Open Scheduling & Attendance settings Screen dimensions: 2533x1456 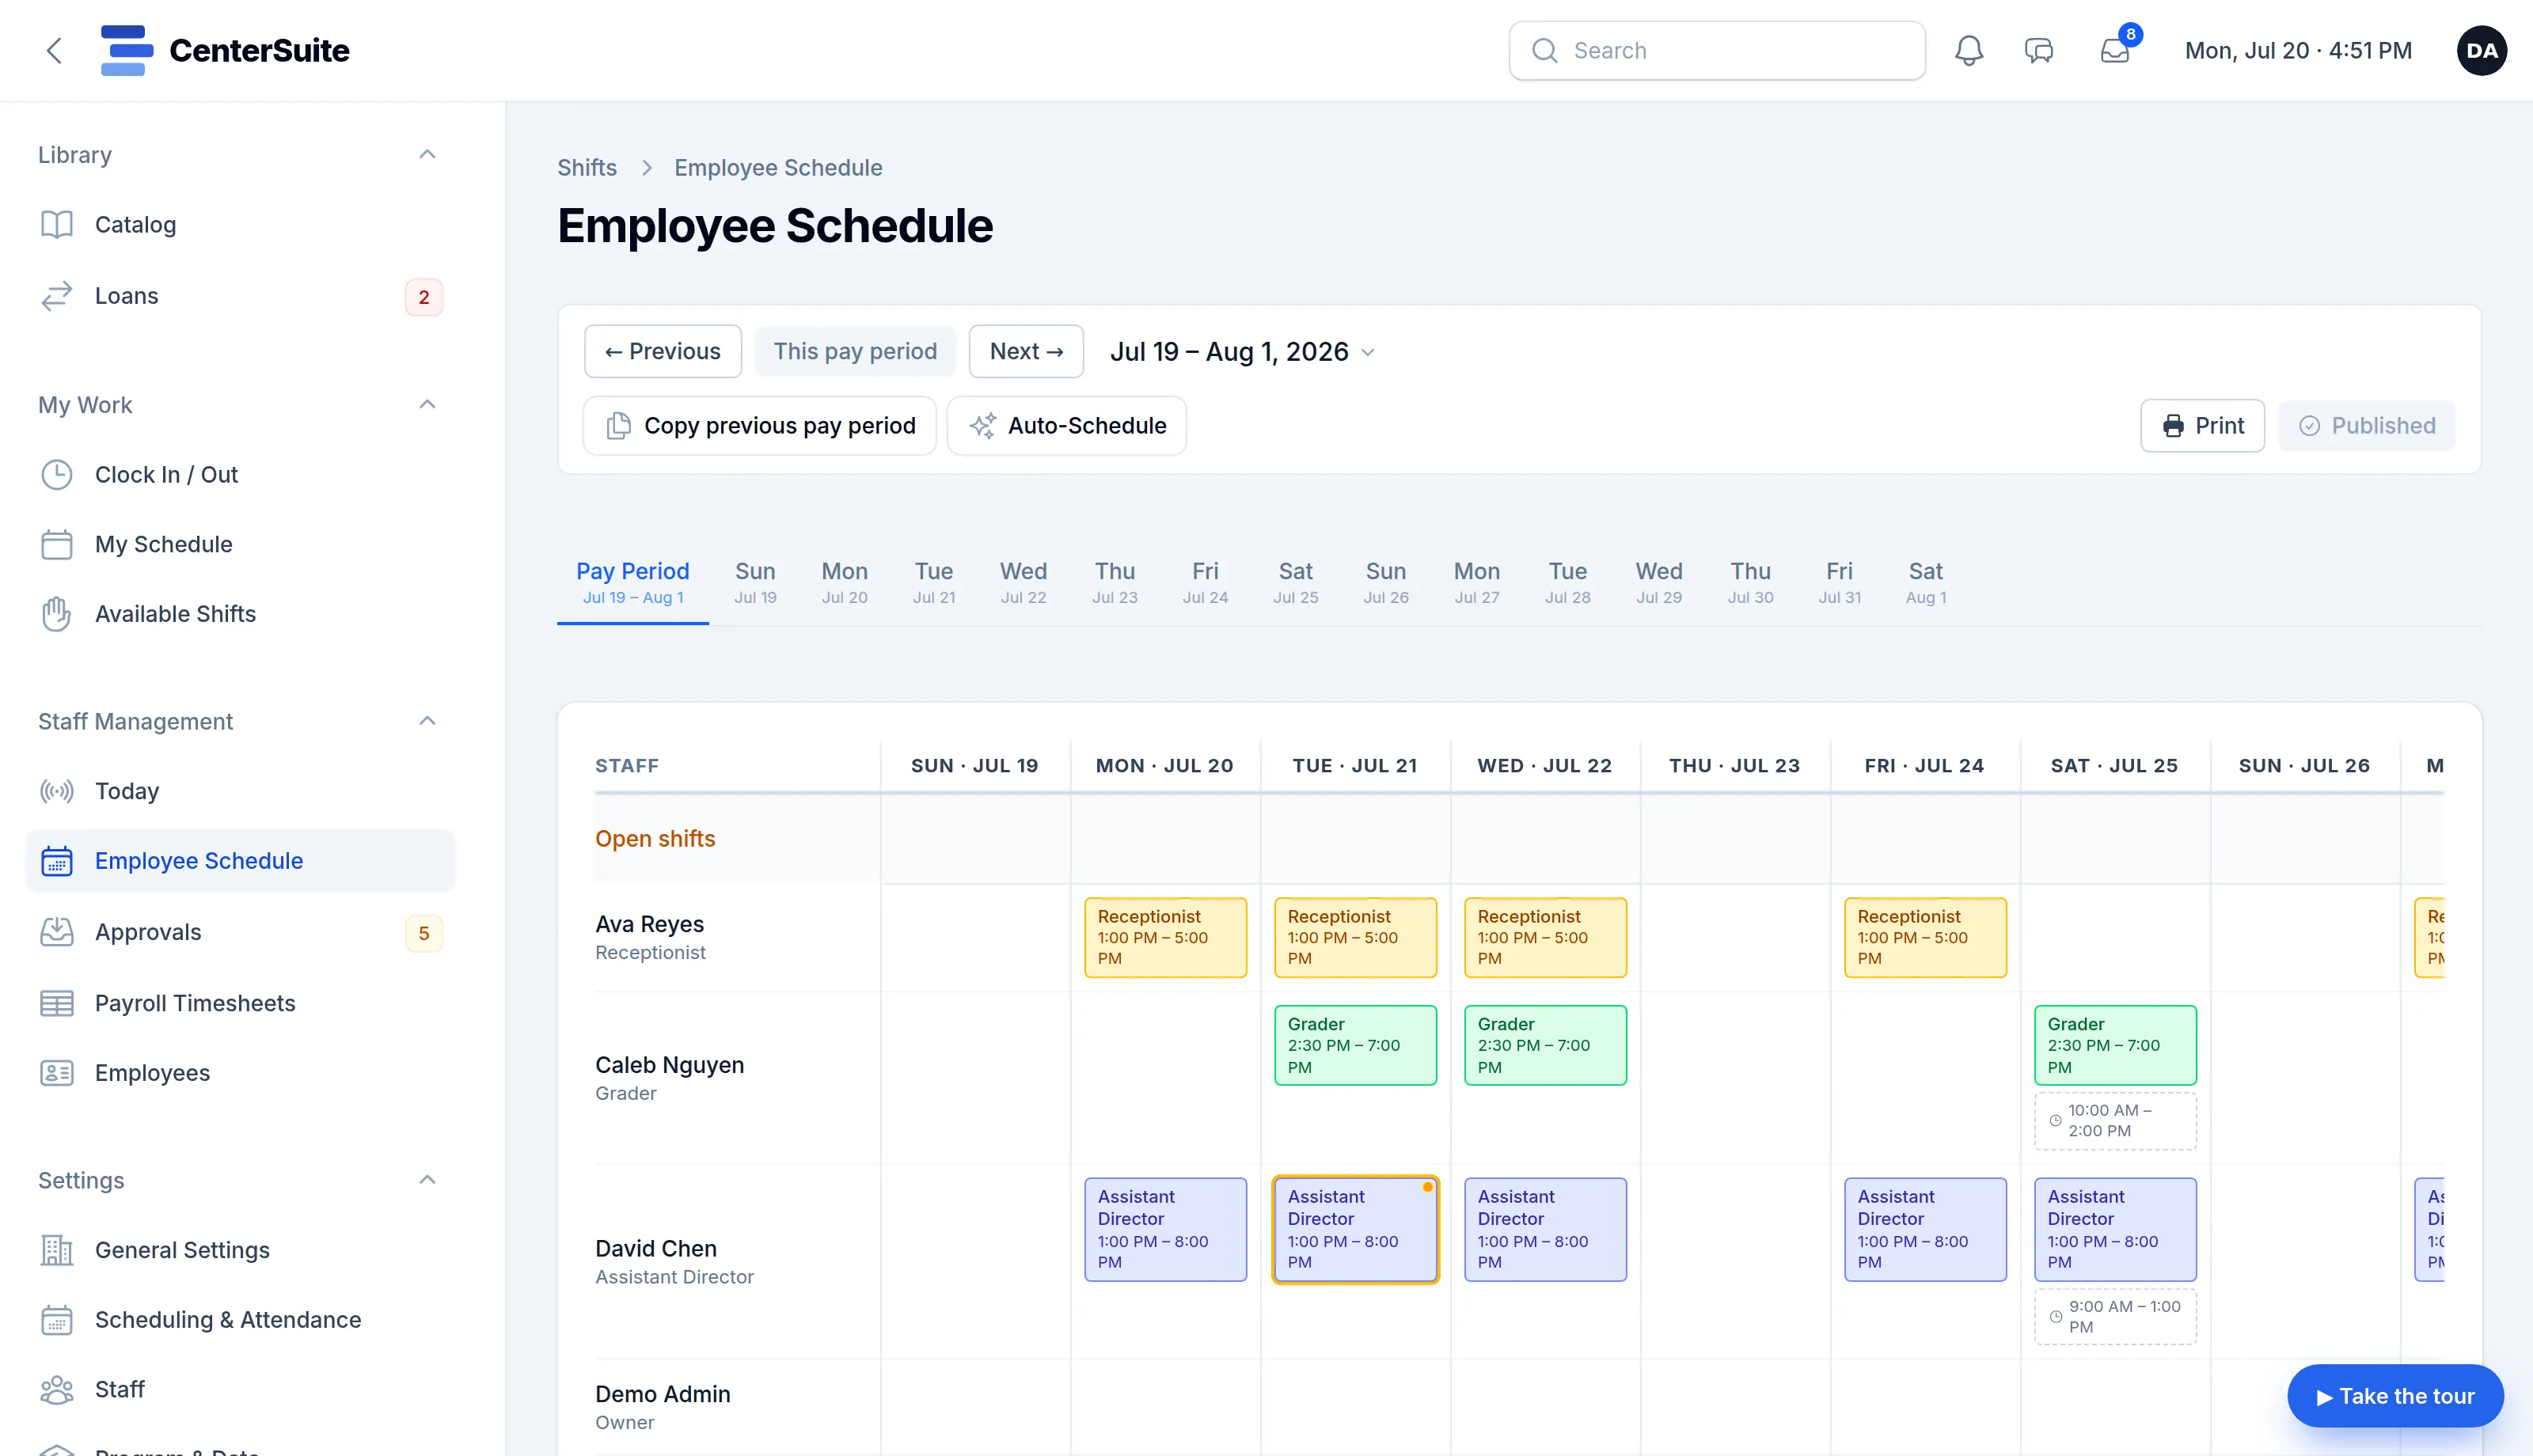240,1320
